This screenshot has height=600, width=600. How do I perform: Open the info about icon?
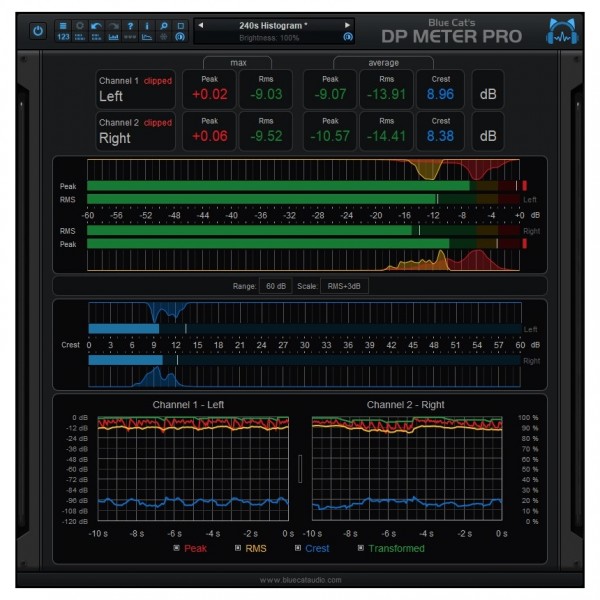(x=147, y=25)
